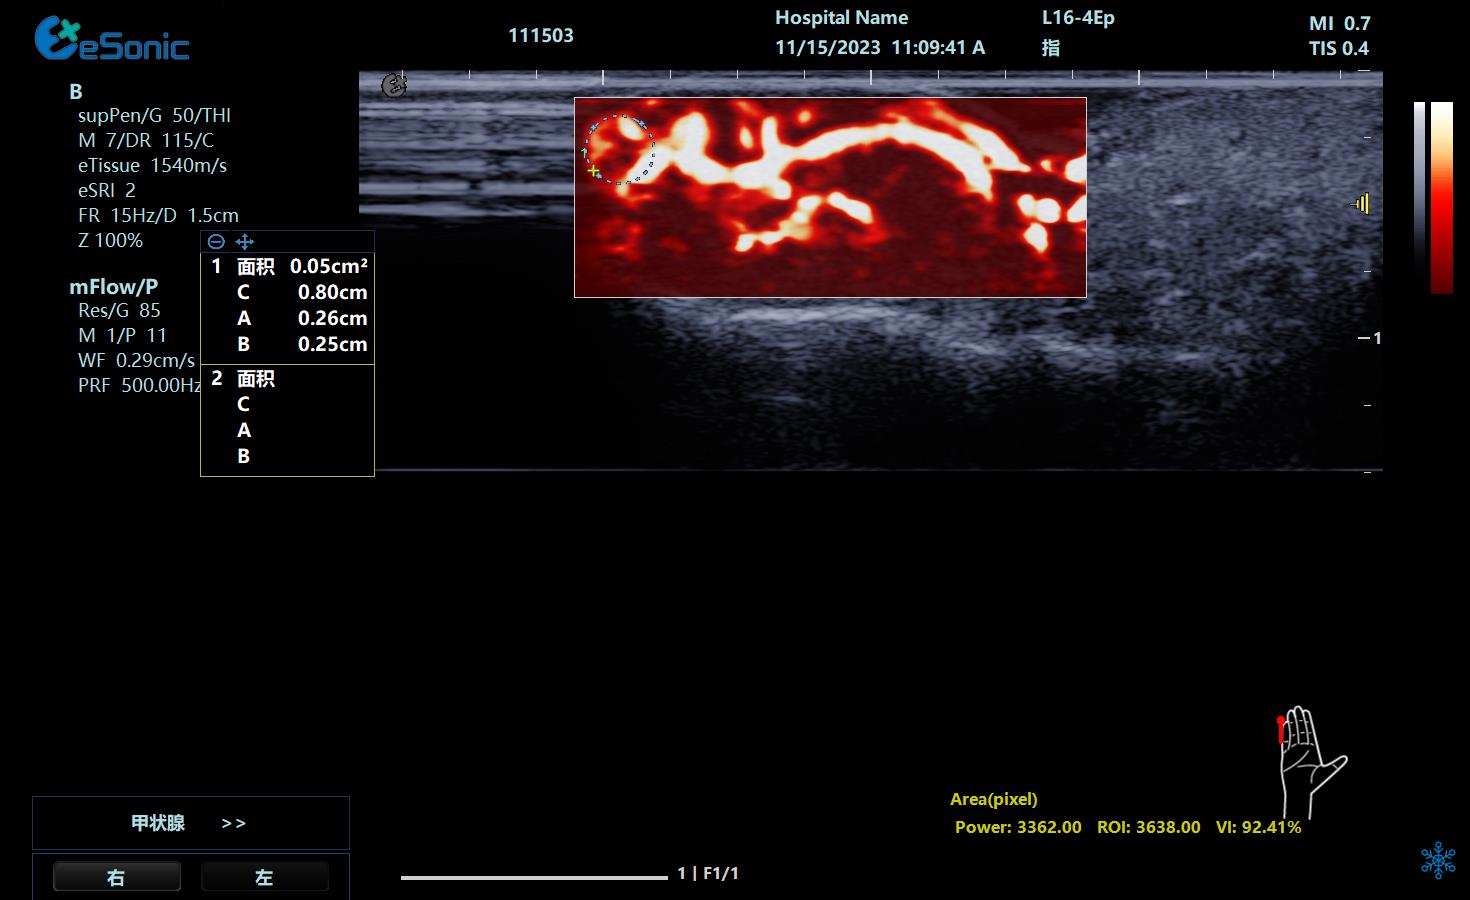Click the patient ID 111503 field
Image resolution: width=1470 pixels, height=900 pixels.
click(541, 36)
